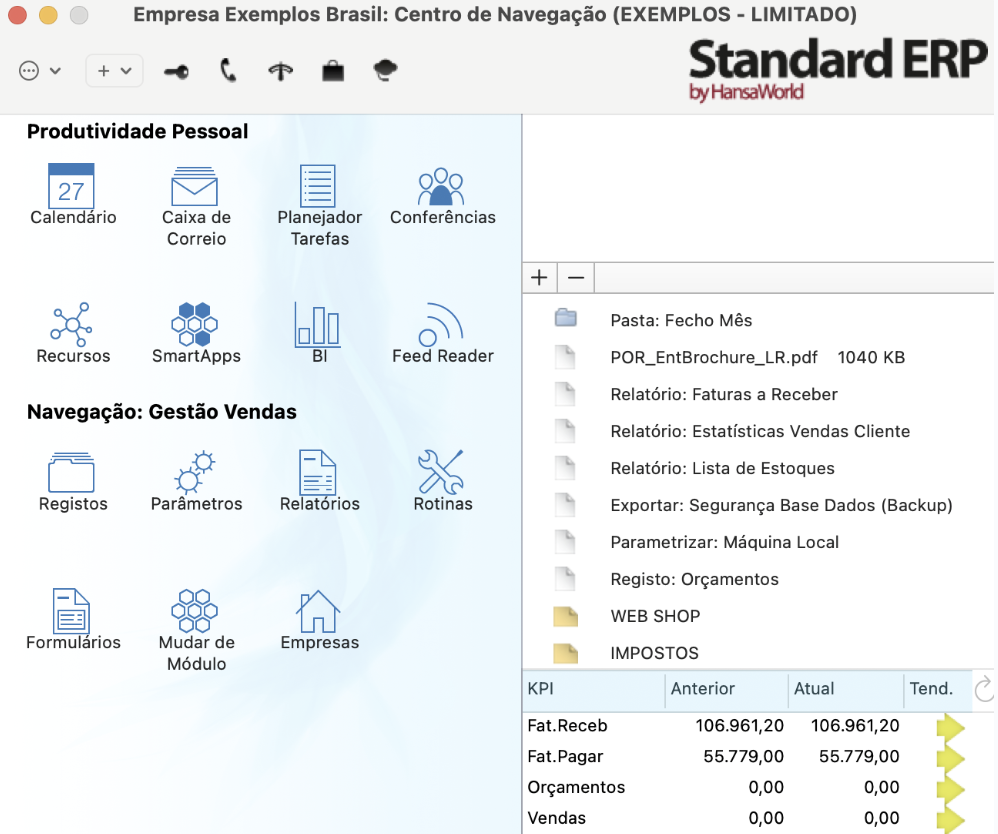Open Relatório: Faturas a Receber shortcut
Image resolution: width=998 pixels, height=834 pixels.
(x=723, y=395)
